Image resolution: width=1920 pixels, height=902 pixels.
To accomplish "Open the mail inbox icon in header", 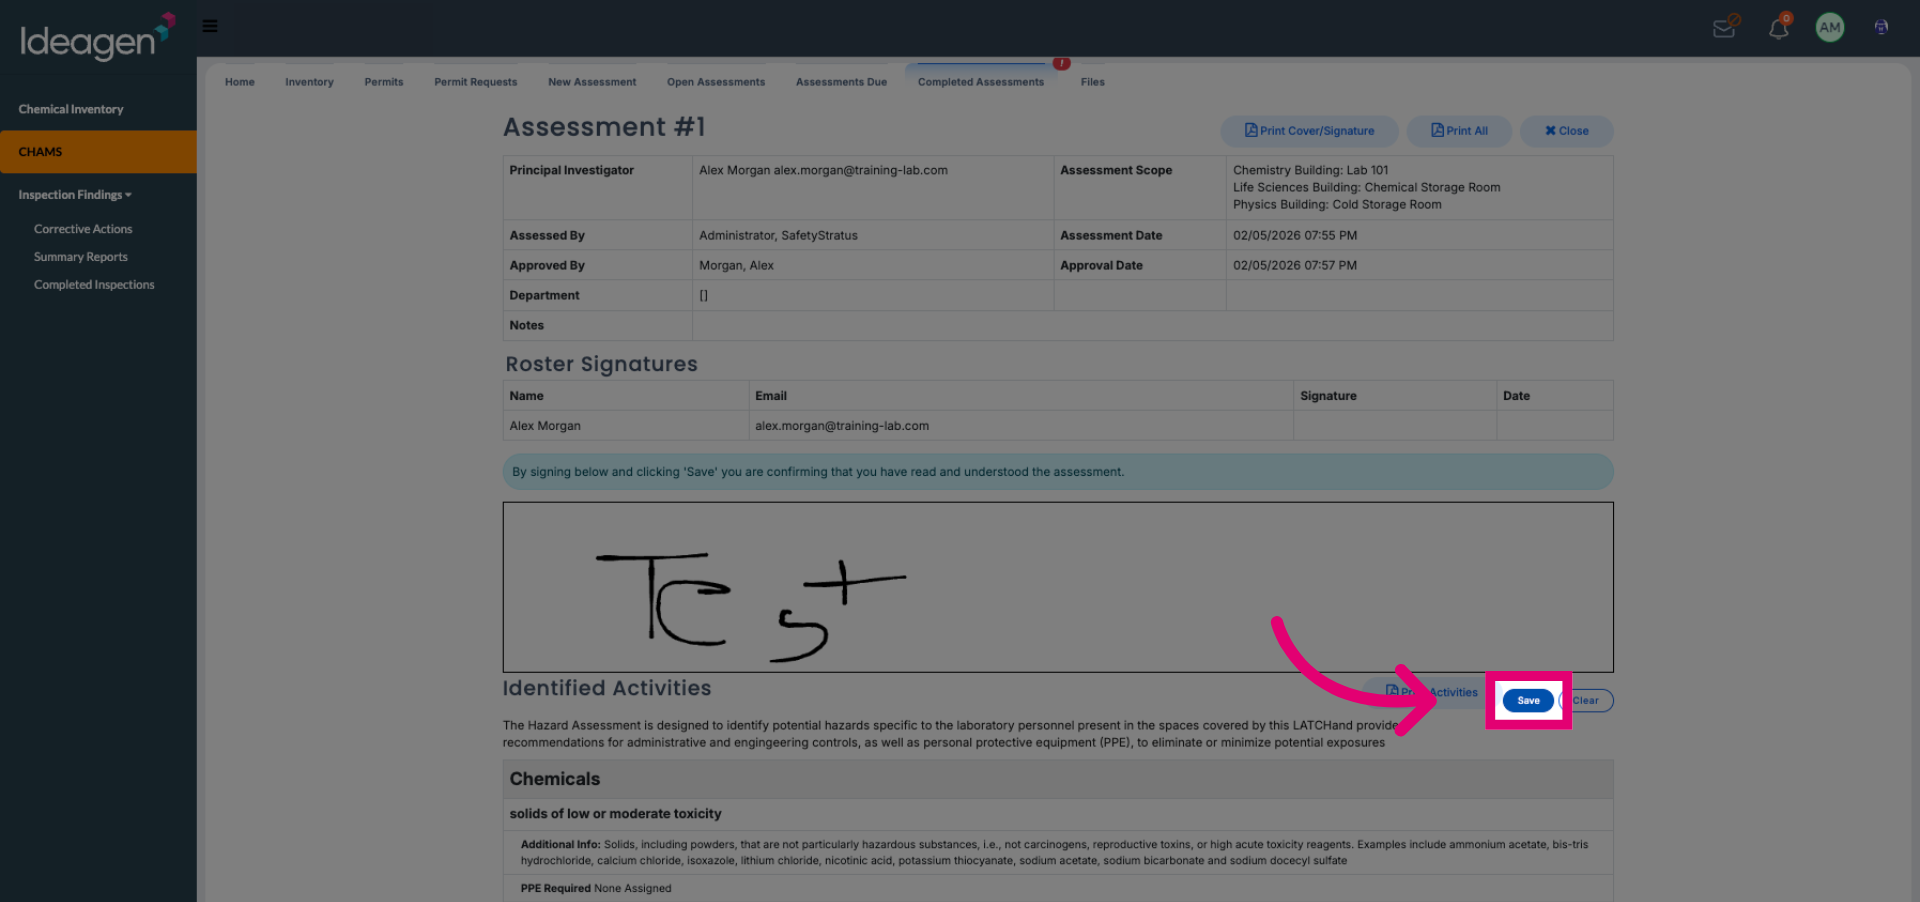I will pyautogui.click(x=1725, y=27).
